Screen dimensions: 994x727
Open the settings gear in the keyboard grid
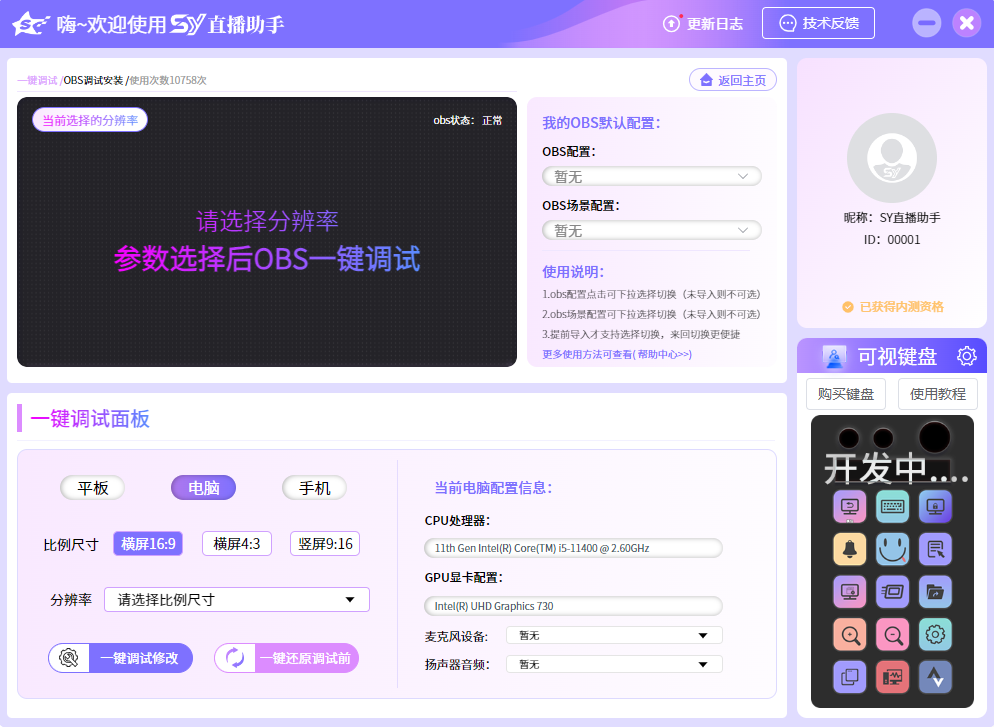point(935,634)
